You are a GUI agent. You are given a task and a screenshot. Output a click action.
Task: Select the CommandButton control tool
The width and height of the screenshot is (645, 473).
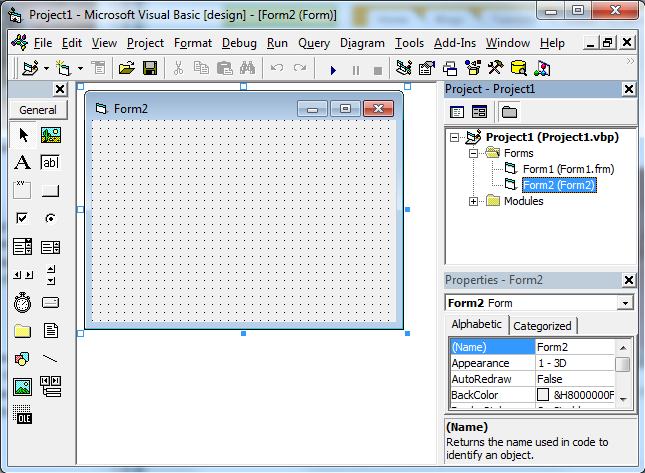[50, 190]
